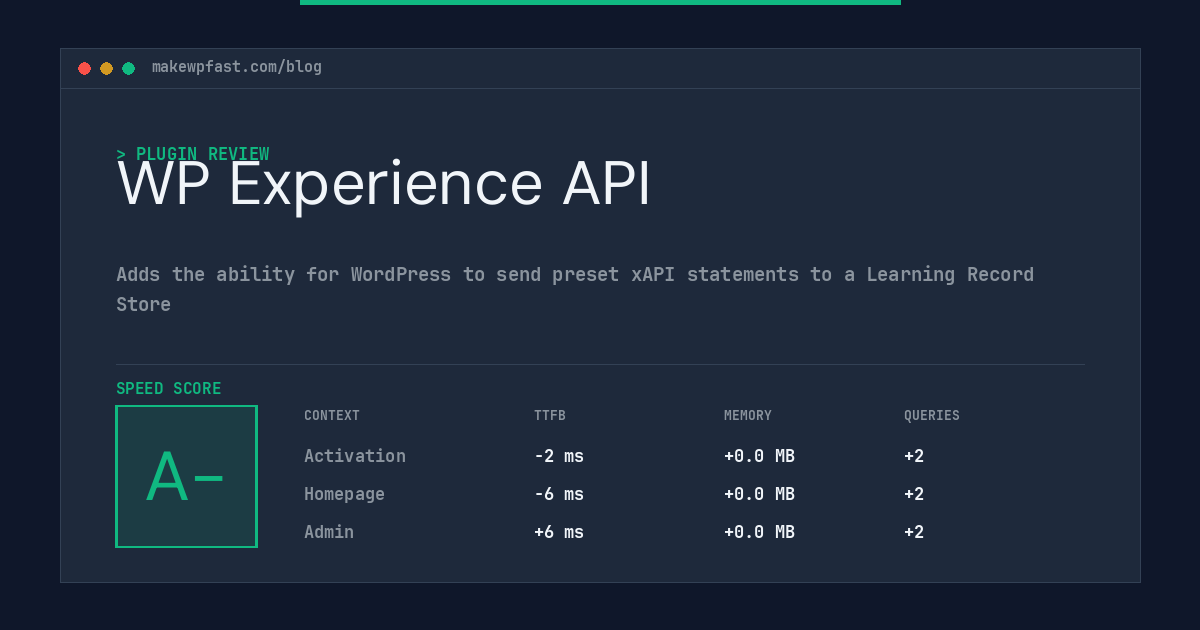1200x630 pixels.
Task: Click Homepage TTFB value -6 ms
Action: tap(559, 494)
